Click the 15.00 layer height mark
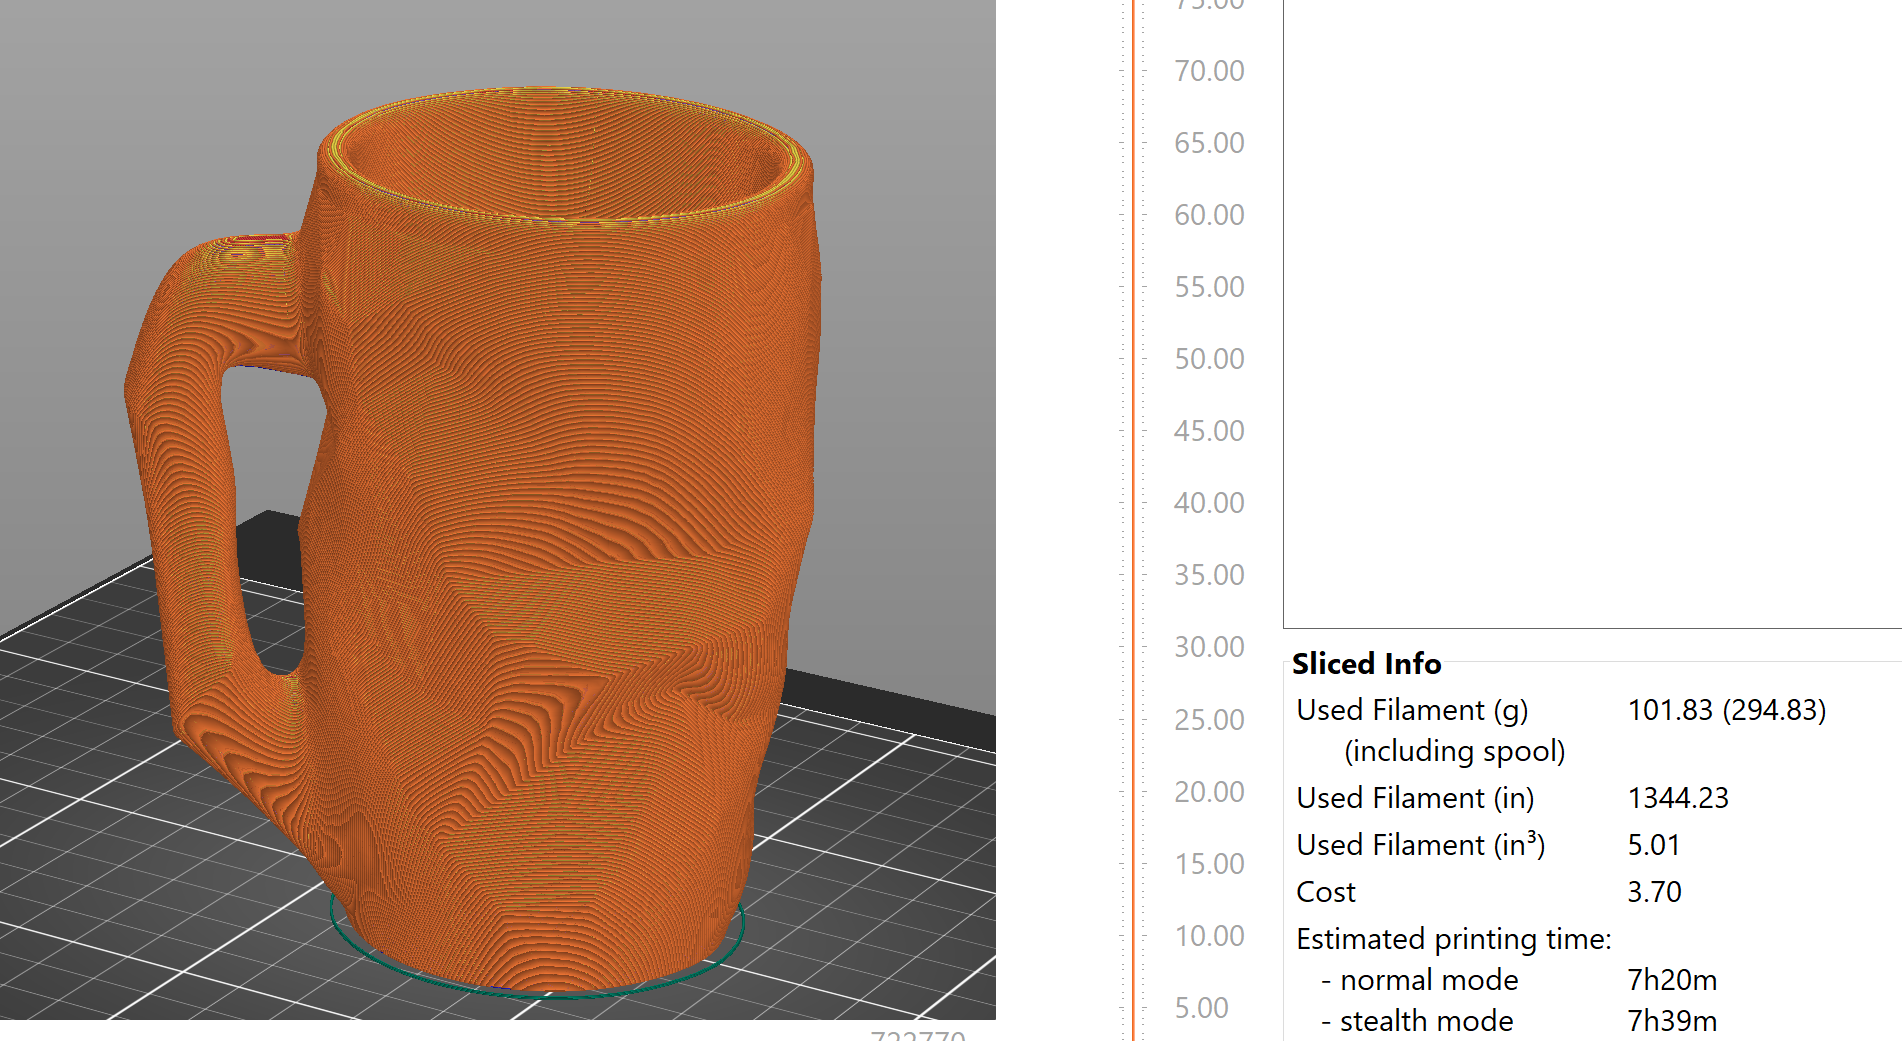This screenshot has height=1041, width=1902. tap(1209, 864)
